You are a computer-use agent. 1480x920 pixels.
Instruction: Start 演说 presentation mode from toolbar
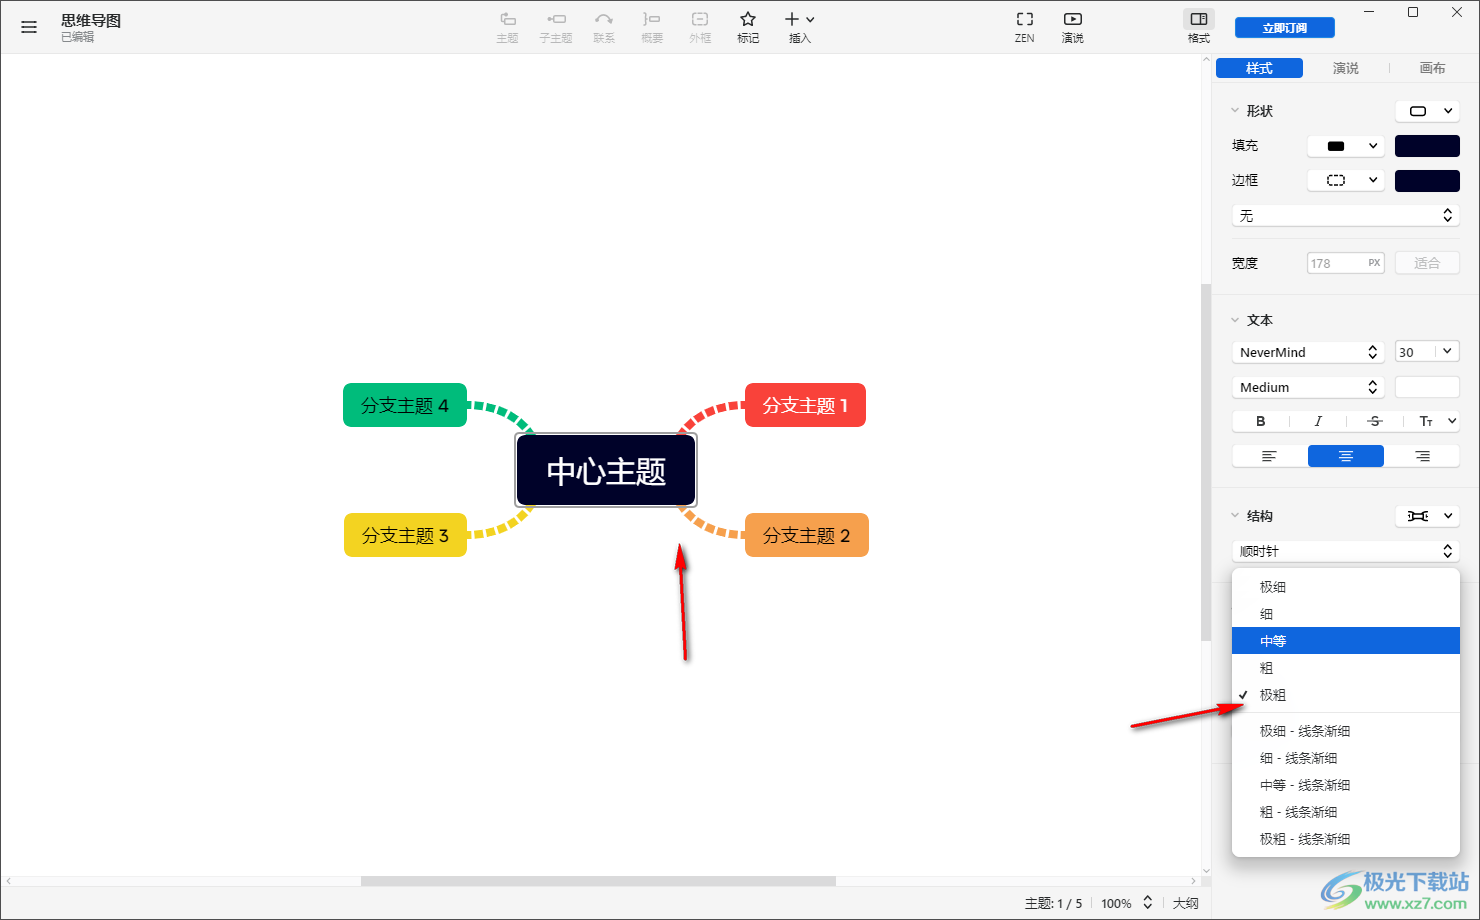pyautogui.click(x=1073, y=27)
